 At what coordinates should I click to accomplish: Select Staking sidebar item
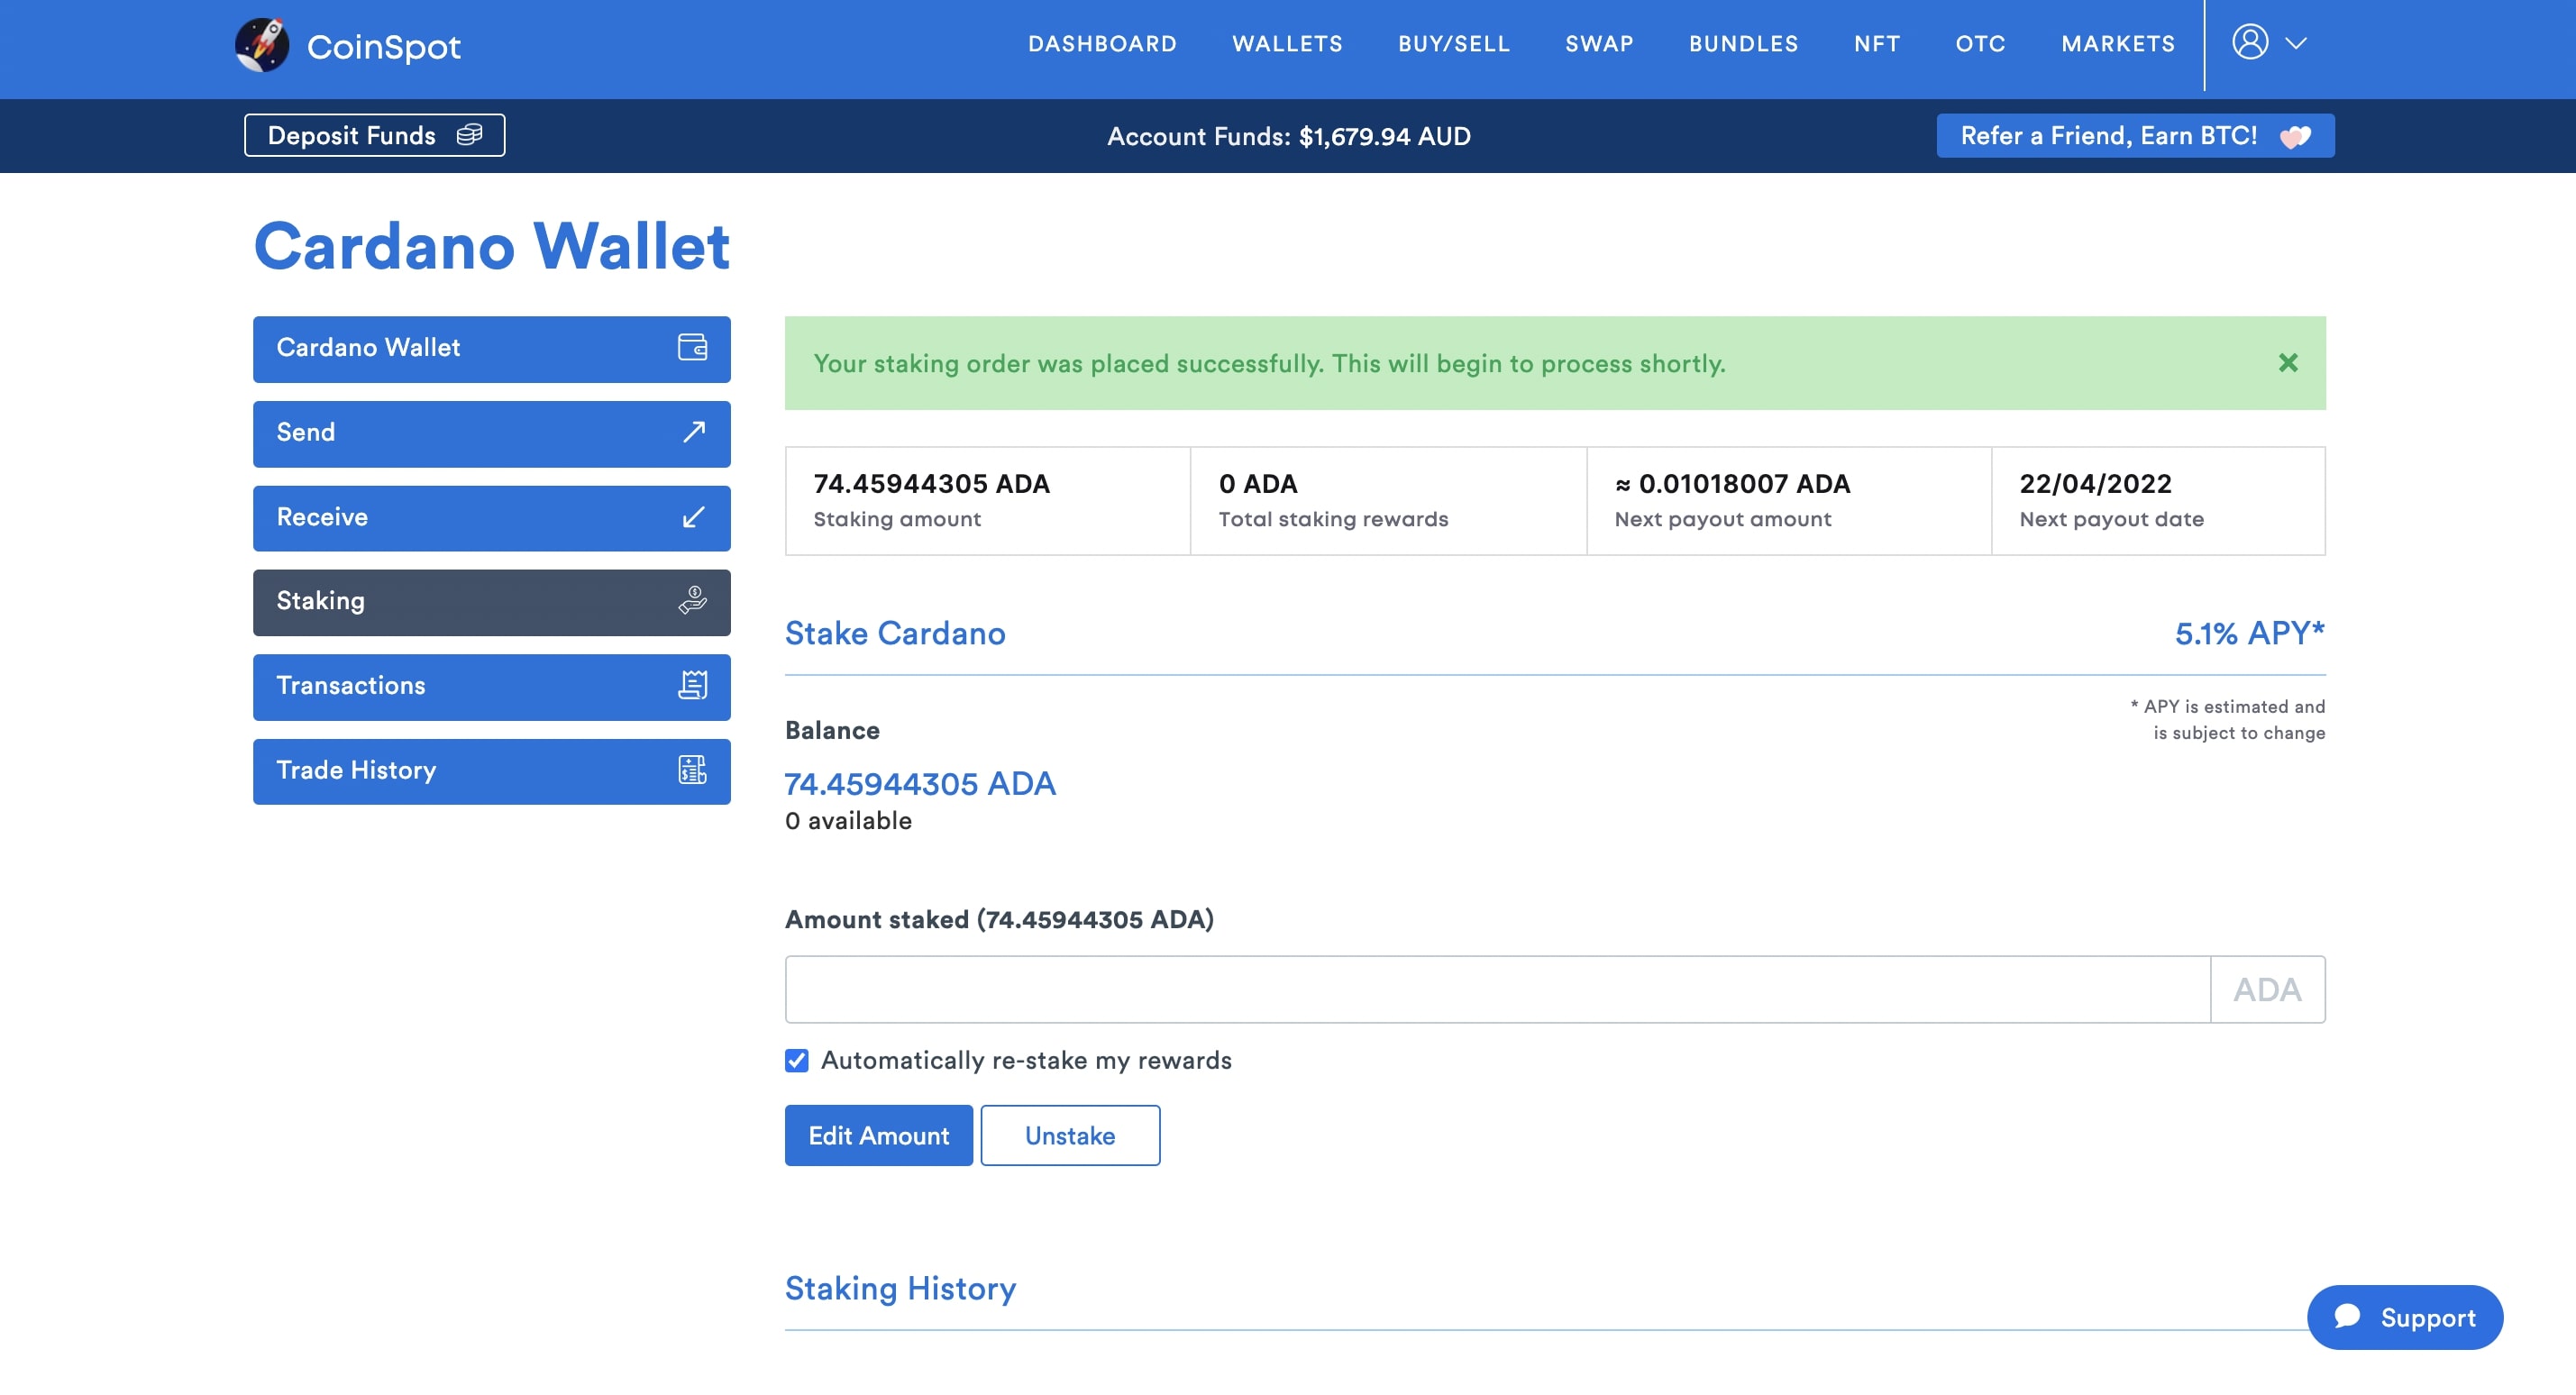491,602
